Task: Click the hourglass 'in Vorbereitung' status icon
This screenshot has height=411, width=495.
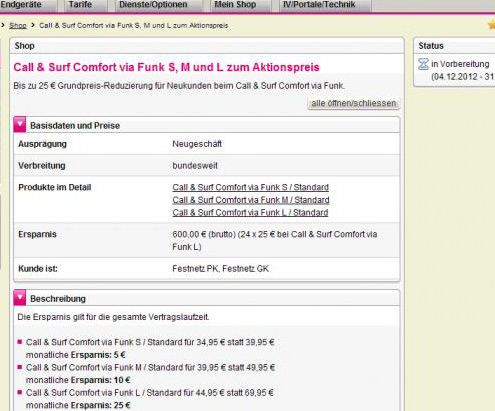Action: tap(423, 64)
